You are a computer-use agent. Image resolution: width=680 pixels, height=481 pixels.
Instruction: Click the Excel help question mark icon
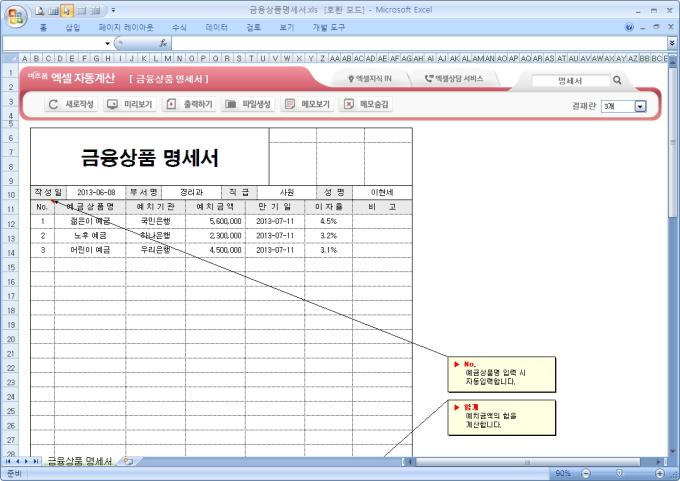pos(629,27)
